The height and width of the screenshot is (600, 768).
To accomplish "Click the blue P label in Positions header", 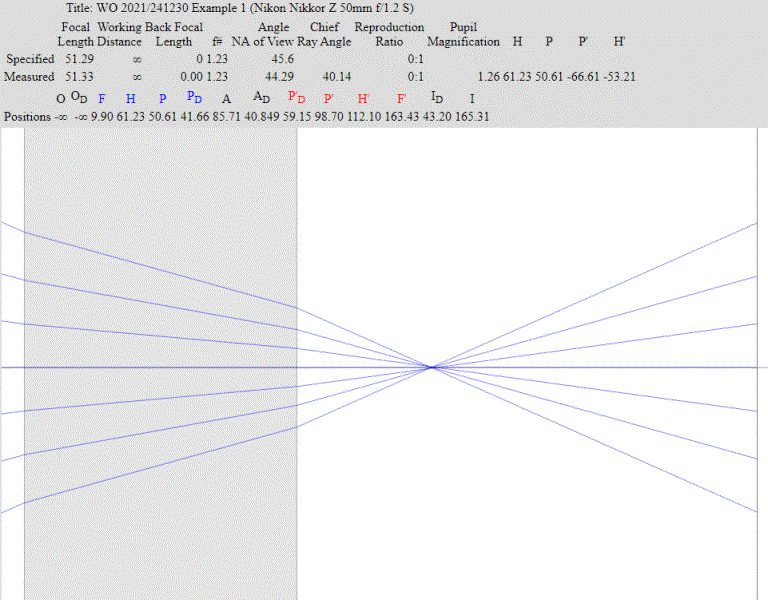I will click(163, 99).
